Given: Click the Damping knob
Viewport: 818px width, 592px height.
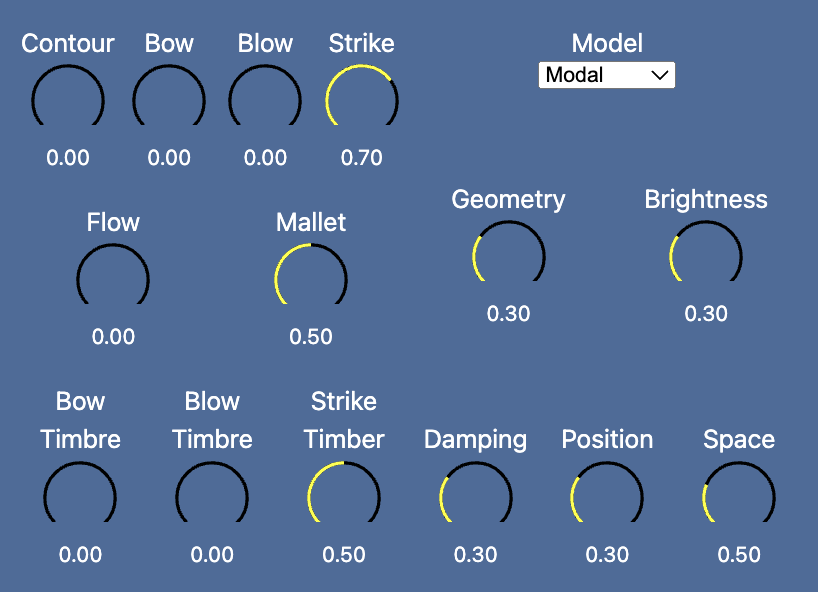Looking at the screenshot, I should coord(475,492).
